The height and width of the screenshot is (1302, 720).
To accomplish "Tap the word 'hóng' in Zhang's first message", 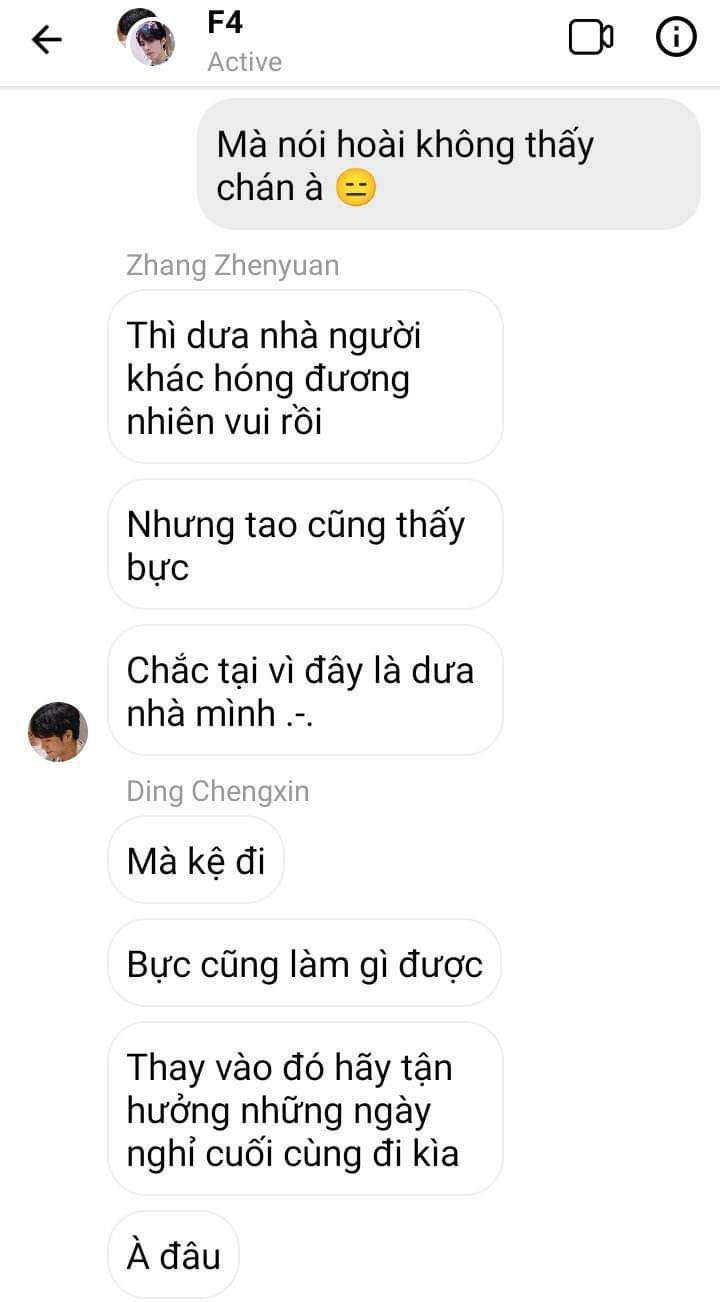I will 266,380.
